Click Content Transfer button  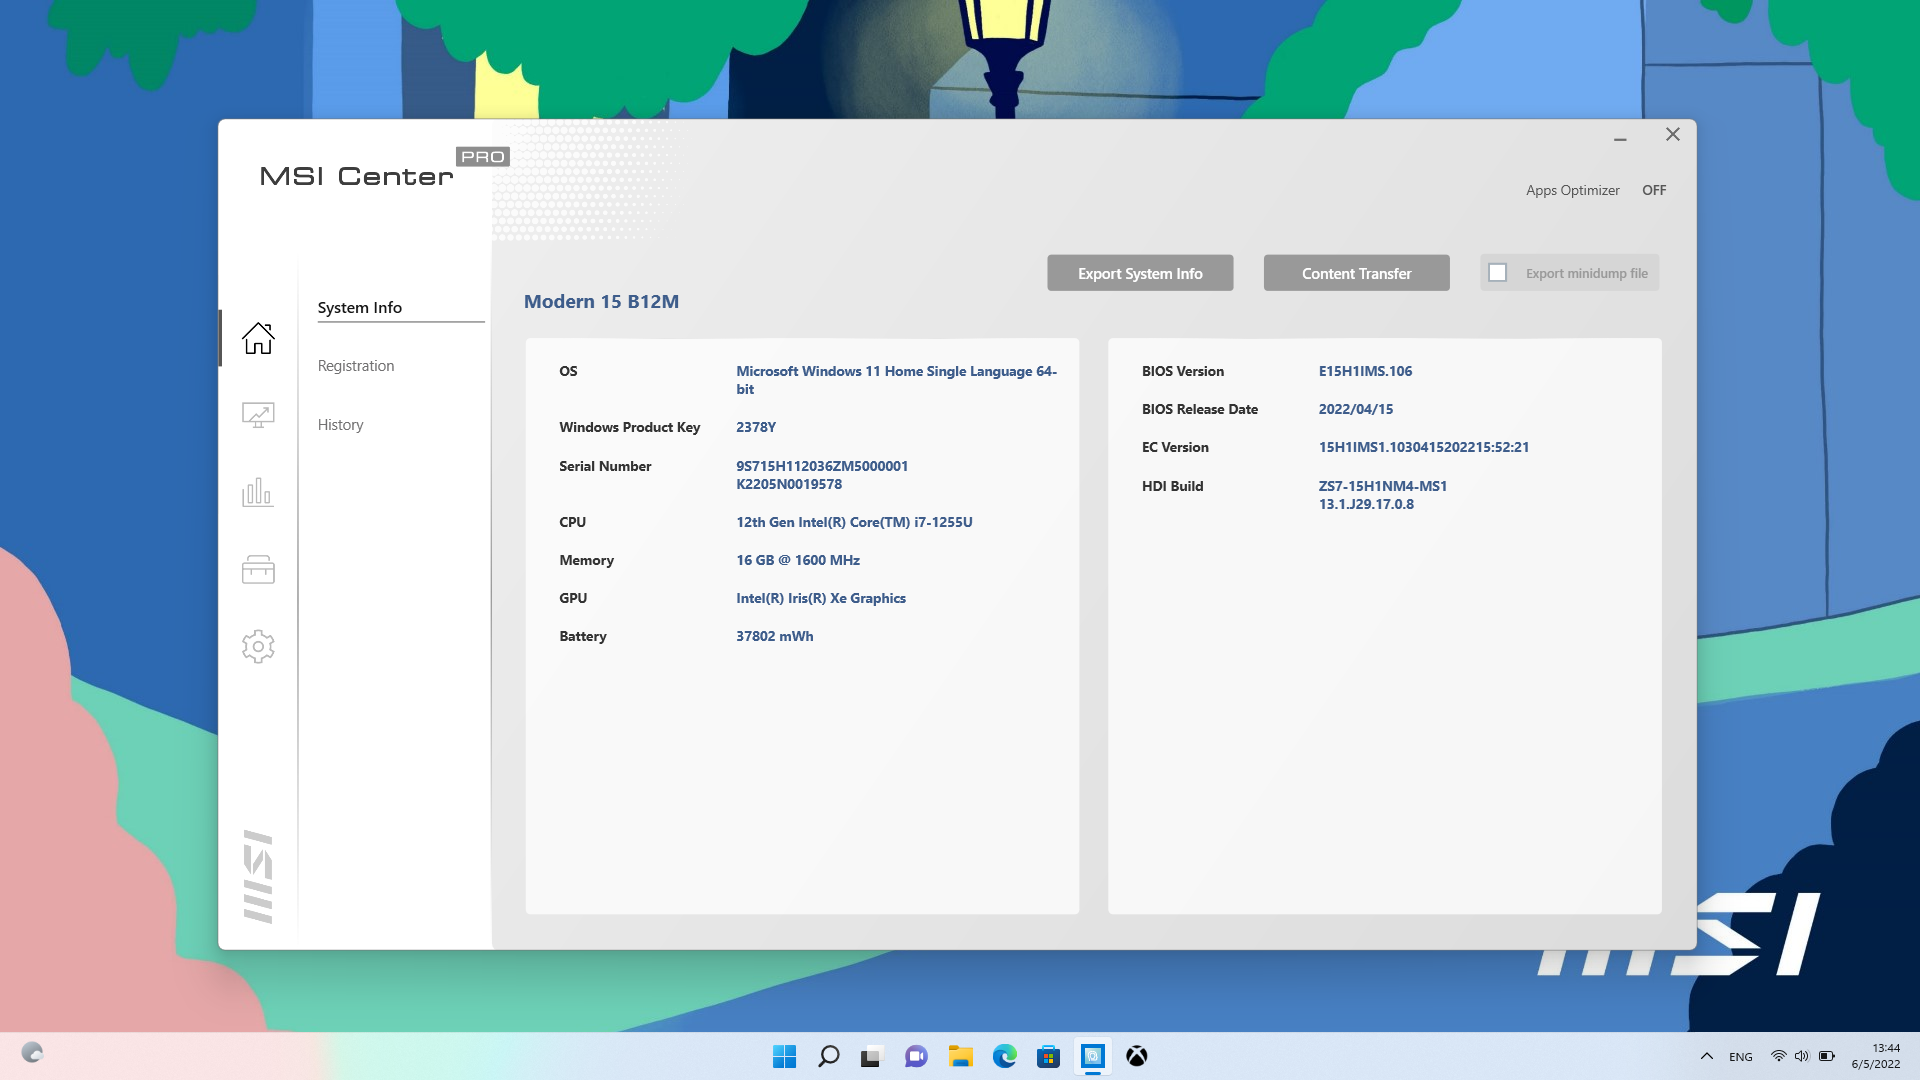click(1356, 273)
